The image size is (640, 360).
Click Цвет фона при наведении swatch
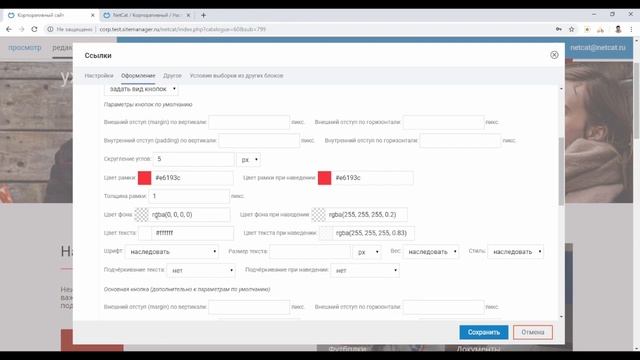pyautogui.click(x=318, y=215)
